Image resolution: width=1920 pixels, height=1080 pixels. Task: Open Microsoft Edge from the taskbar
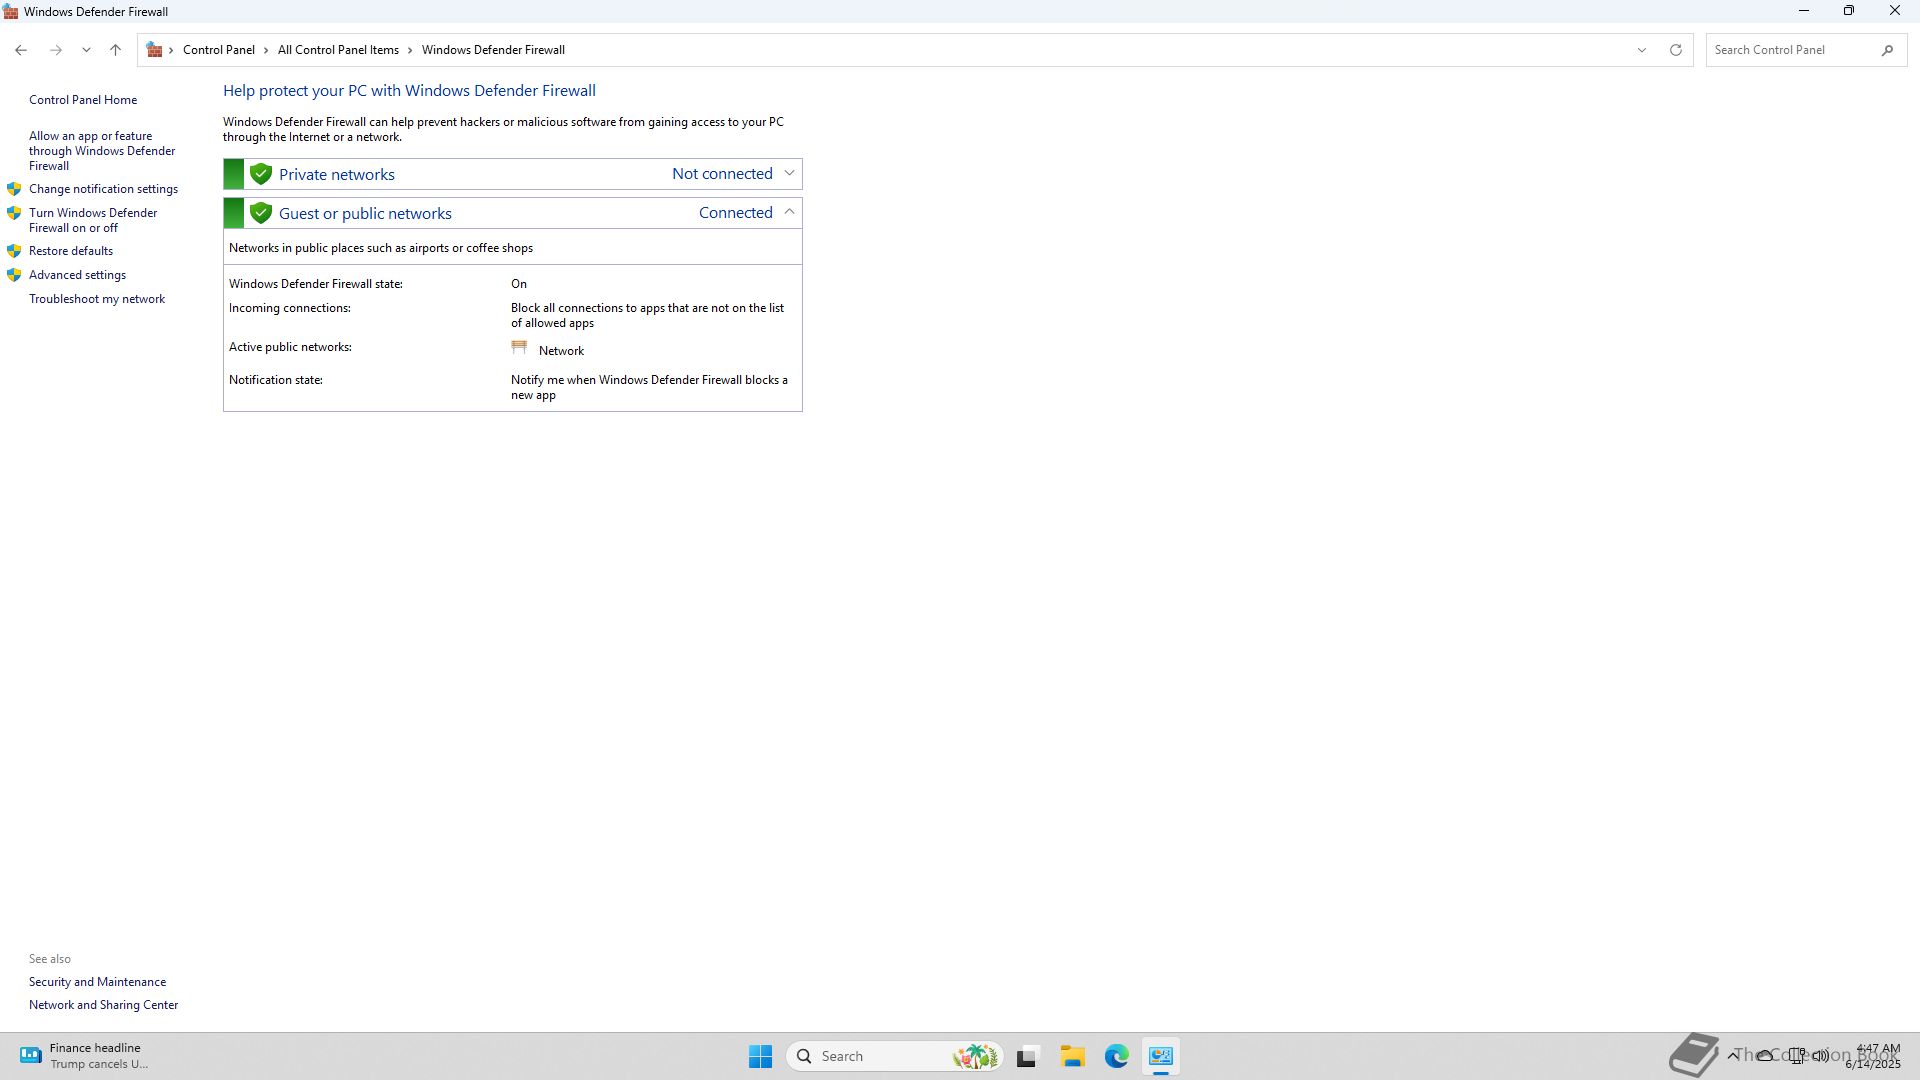click(x=1116, y=1056)
